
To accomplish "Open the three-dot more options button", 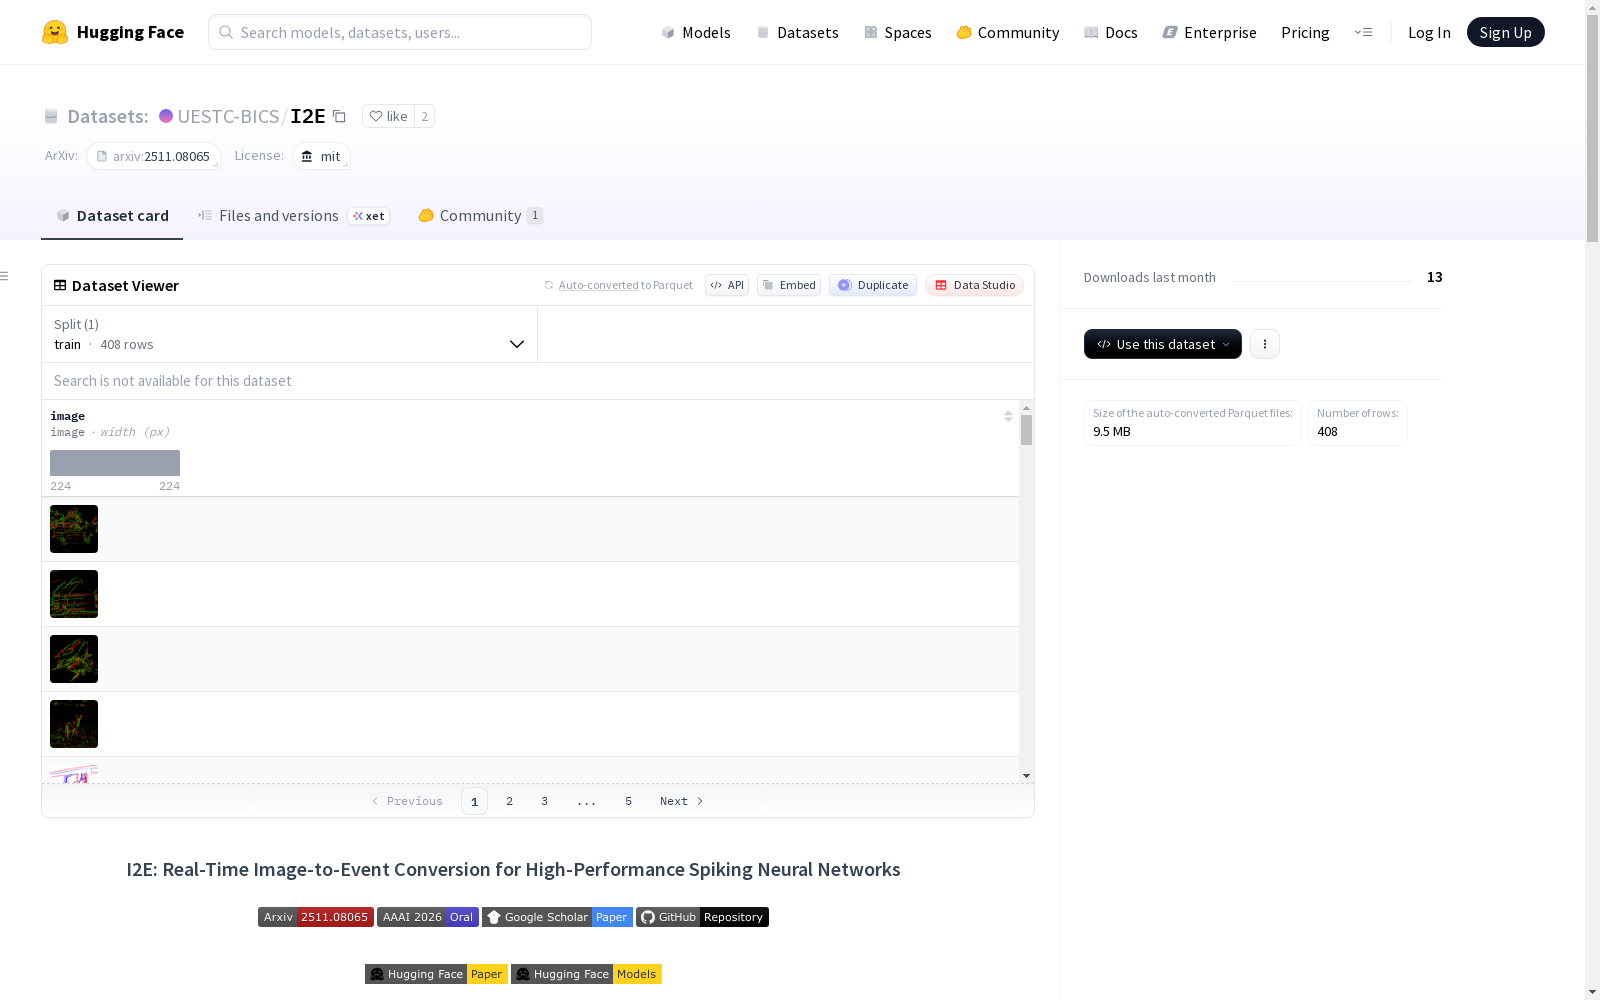I will click(1265, 344).
